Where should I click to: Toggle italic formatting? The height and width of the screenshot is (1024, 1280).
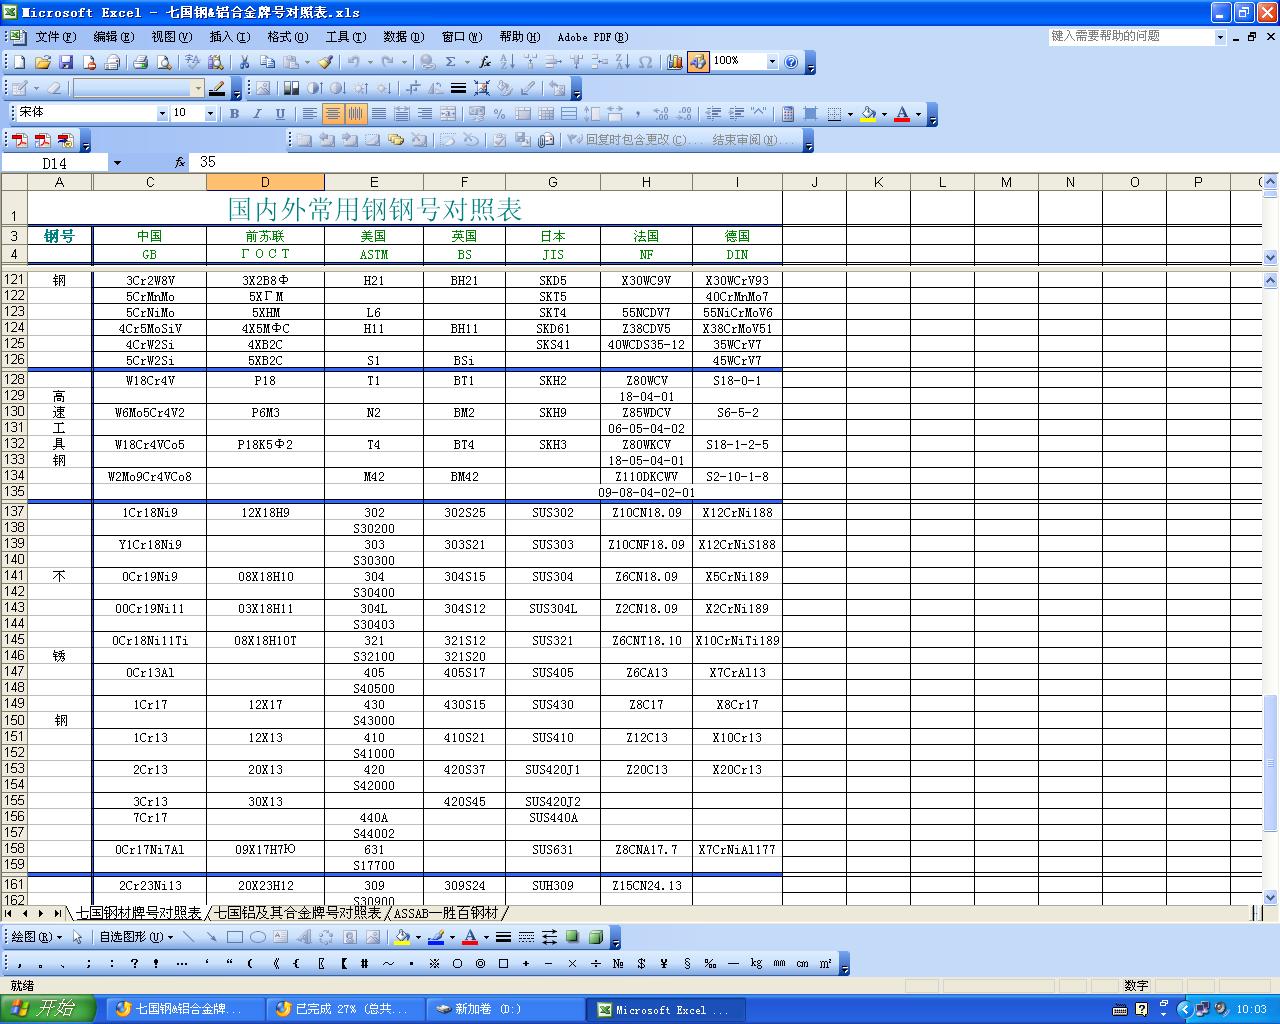click(x=257, y=114)
